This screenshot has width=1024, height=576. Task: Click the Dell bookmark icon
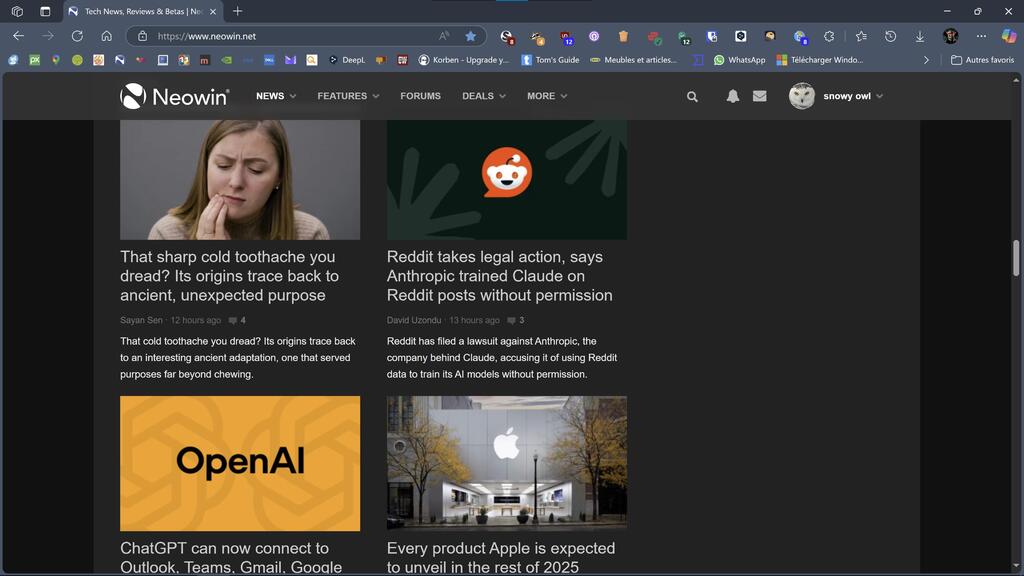pyautogui.click(x=269, y=59)
